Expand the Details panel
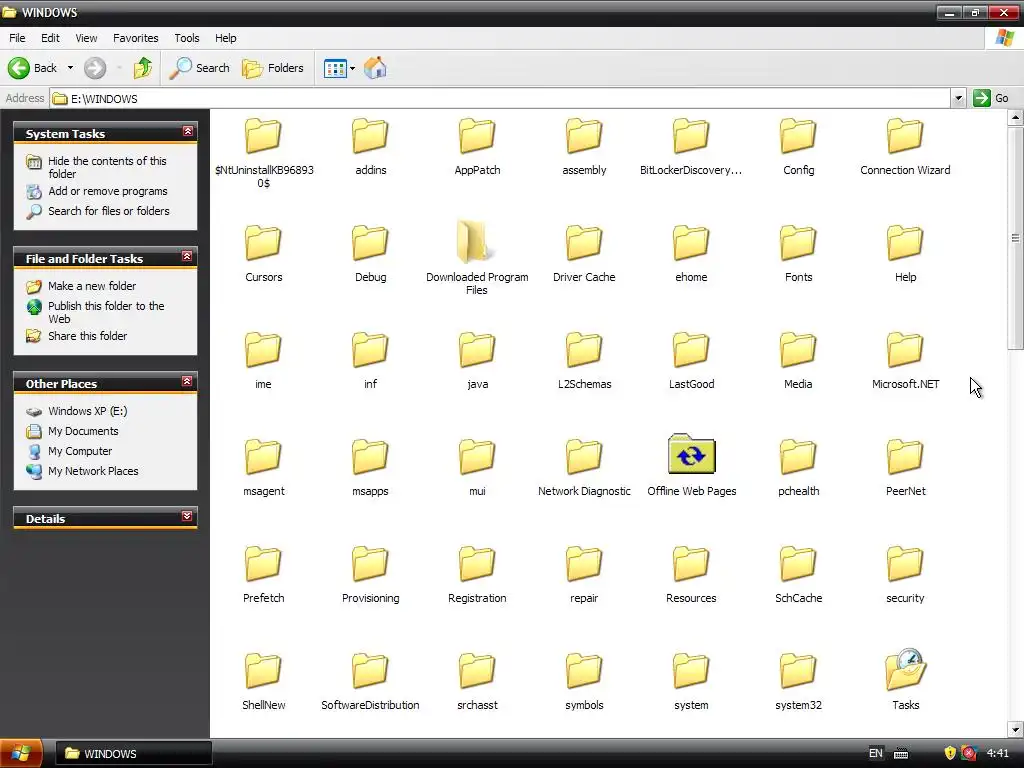This screenshot has width=1024, height=768. [187, 516]
